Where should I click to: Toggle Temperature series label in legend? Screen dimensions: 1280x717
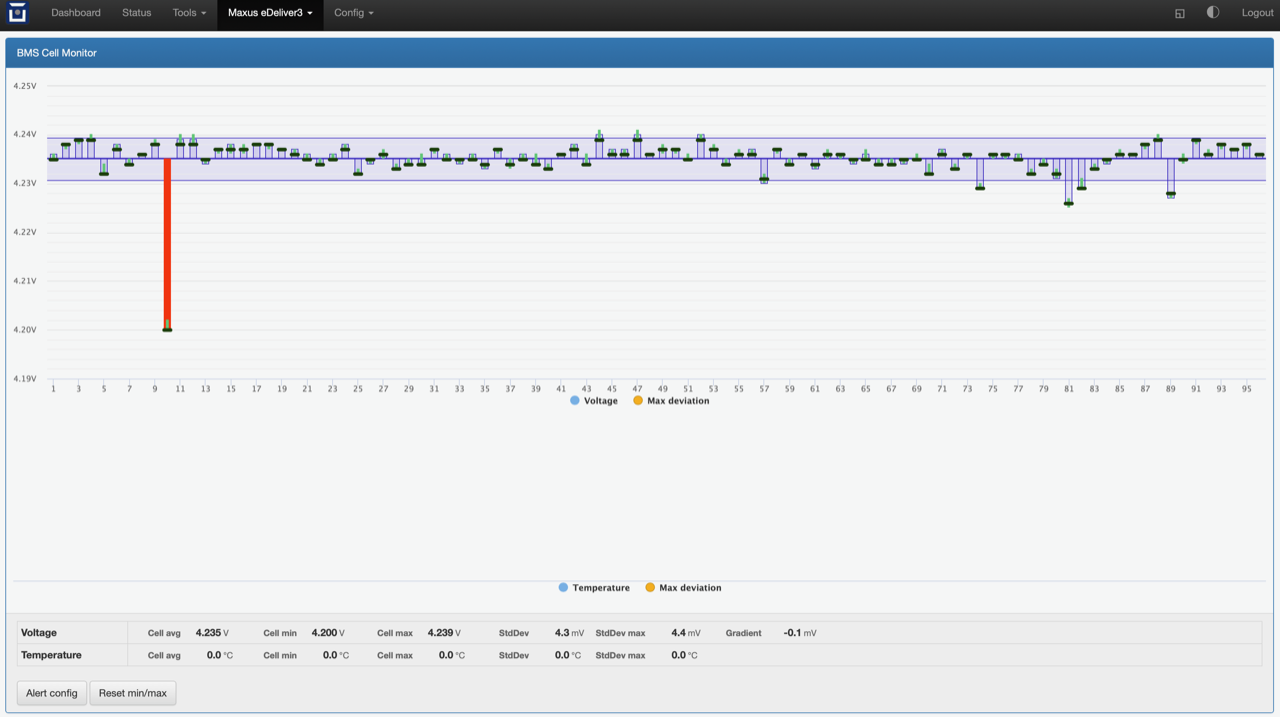tap(601, 588)
